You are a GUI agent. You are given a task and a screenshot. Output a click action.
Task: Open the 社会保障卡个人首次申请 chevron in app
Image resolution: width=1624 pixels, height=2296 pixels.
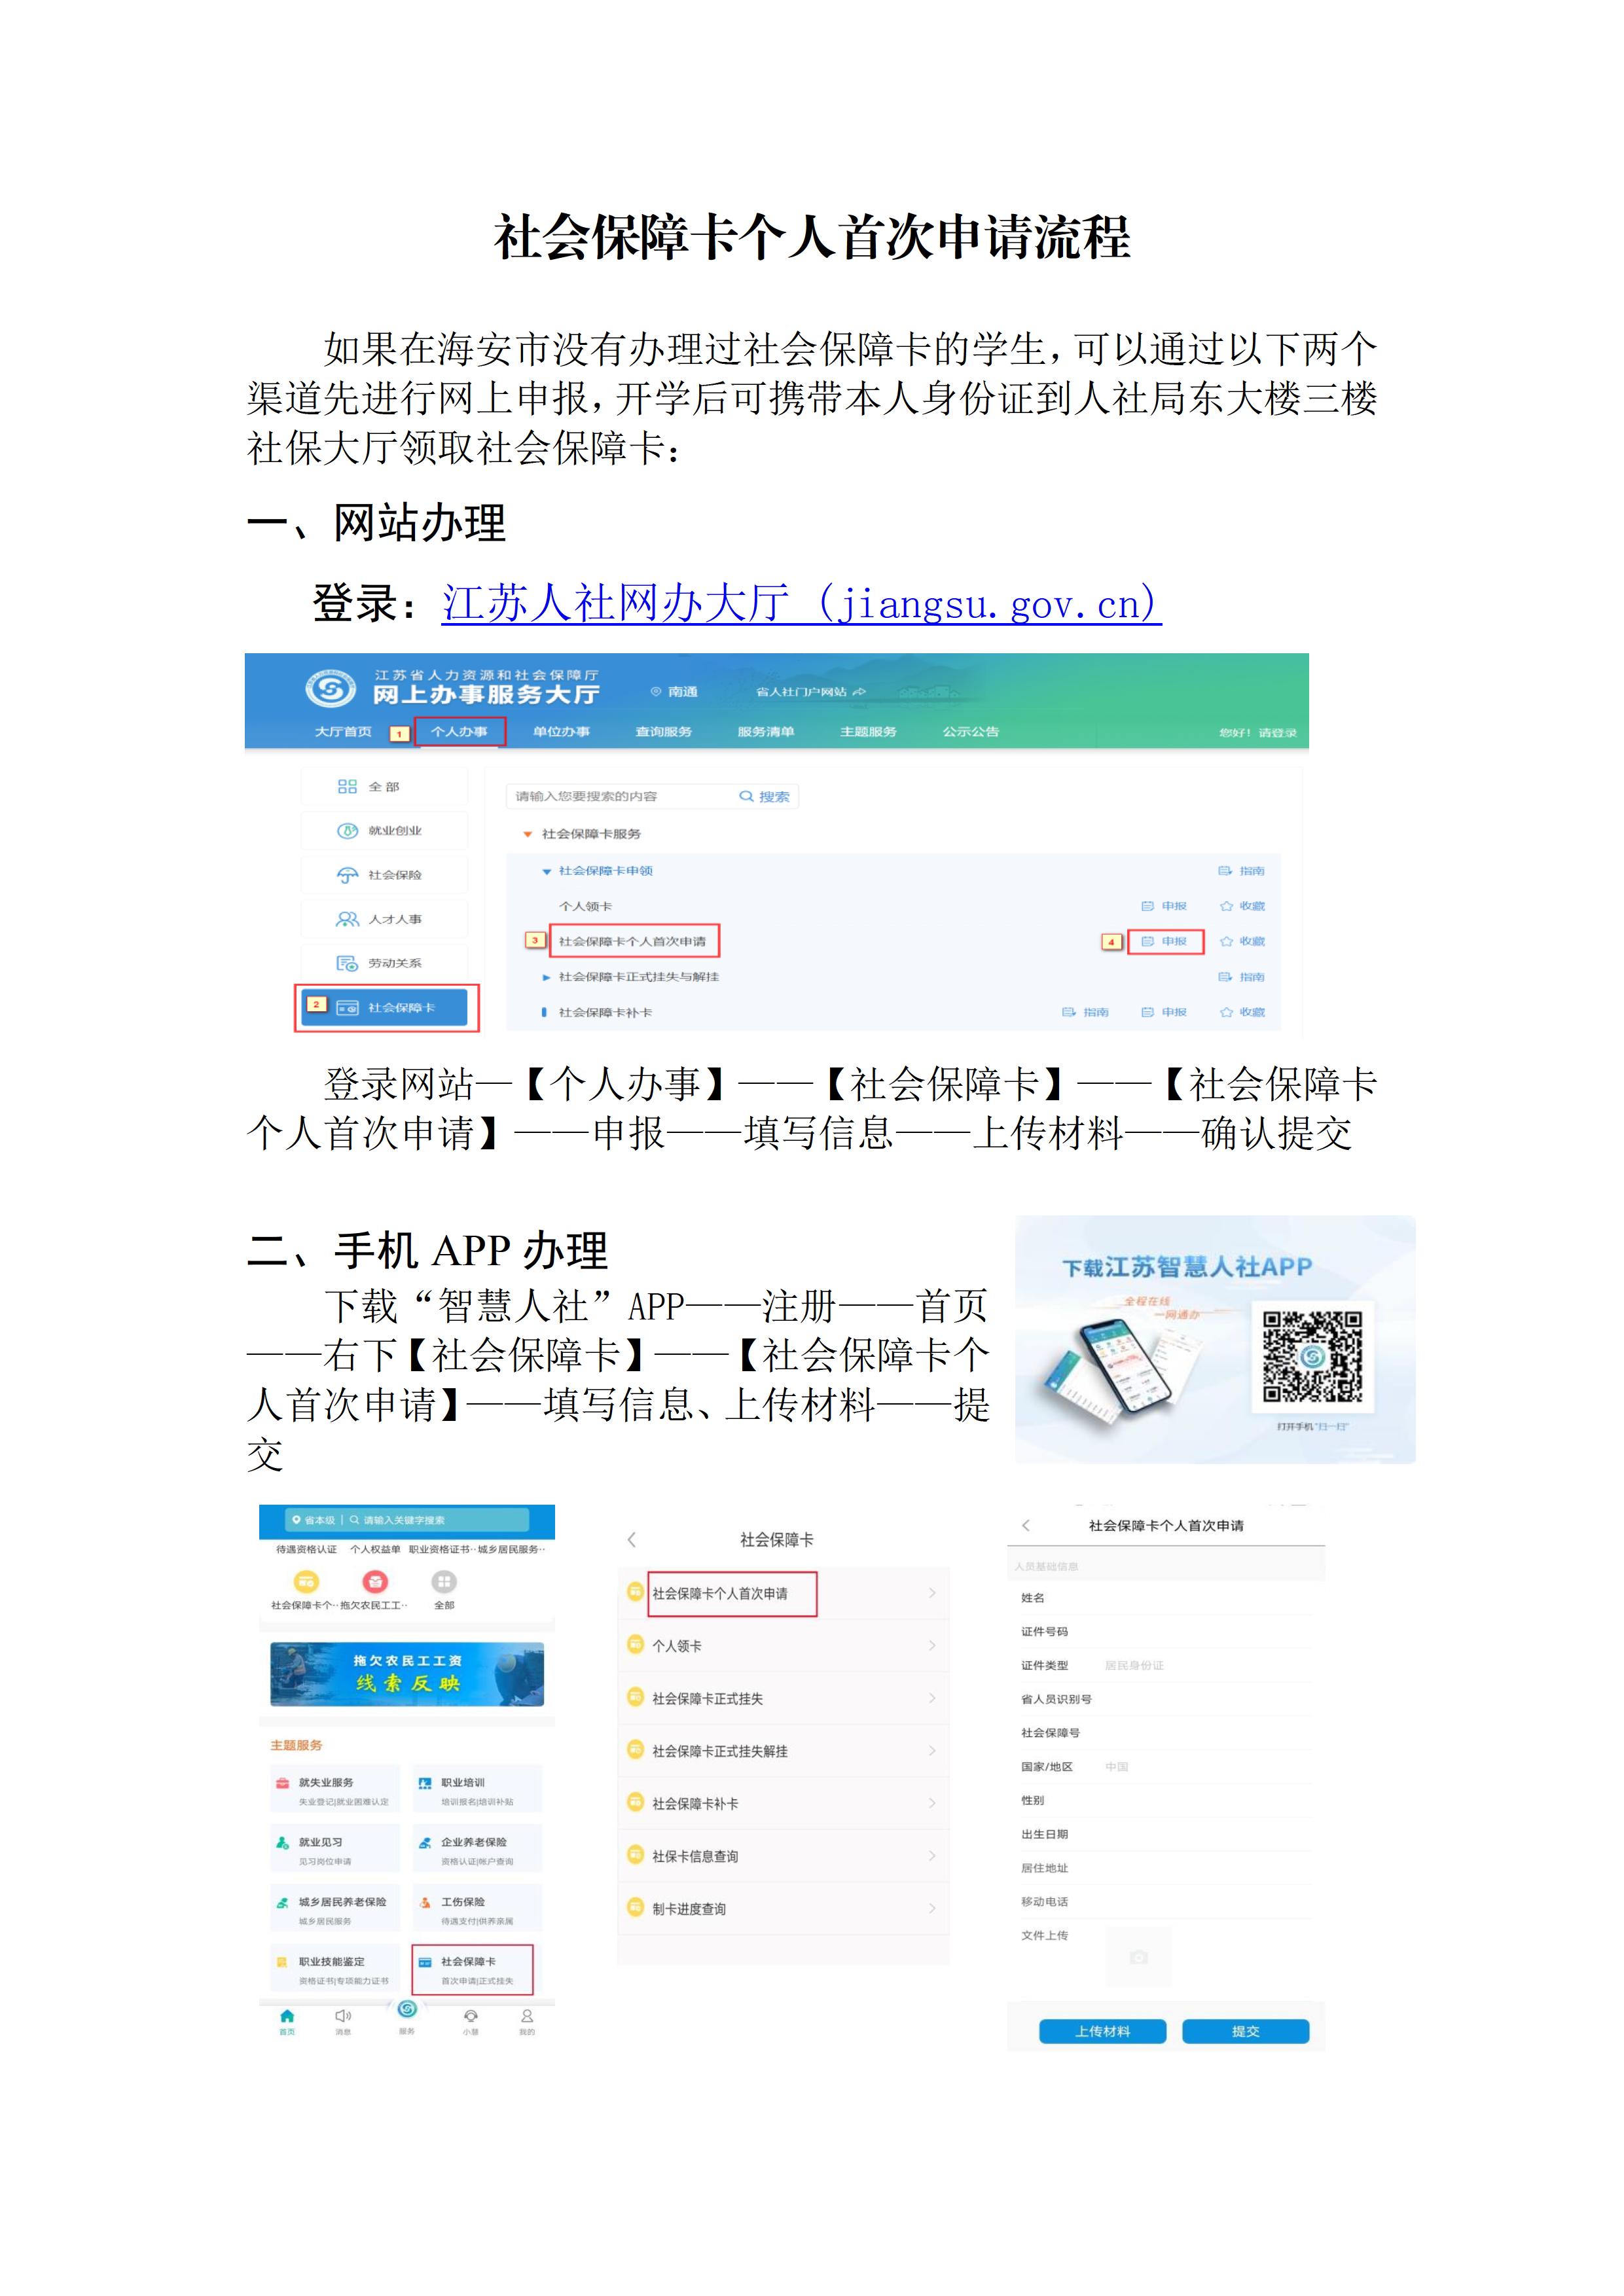pyautogui.click(x=933, y=1593)
